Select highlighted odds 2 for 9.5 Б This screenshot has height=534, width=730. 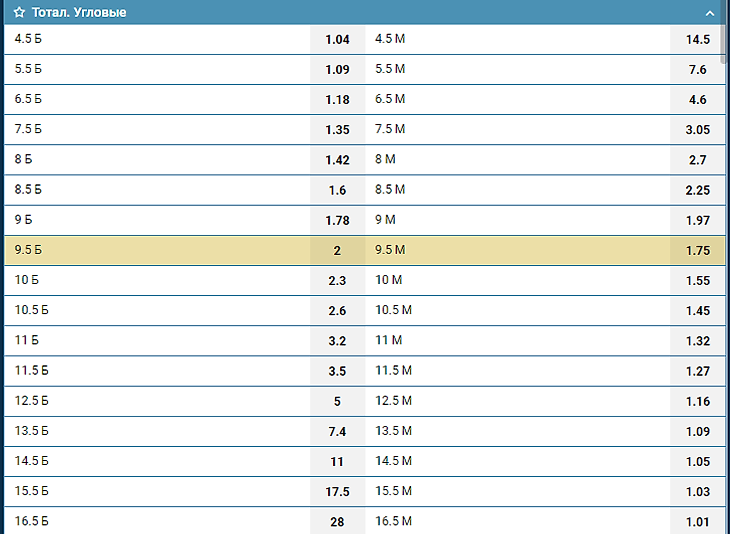tap(338, 250)
